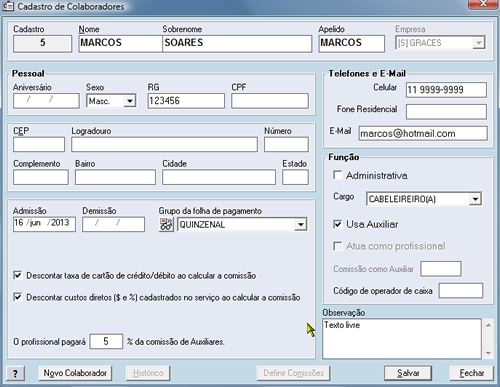
Task: Open the Empresa GRACES dropdown
Action: (x=479, y=43)
